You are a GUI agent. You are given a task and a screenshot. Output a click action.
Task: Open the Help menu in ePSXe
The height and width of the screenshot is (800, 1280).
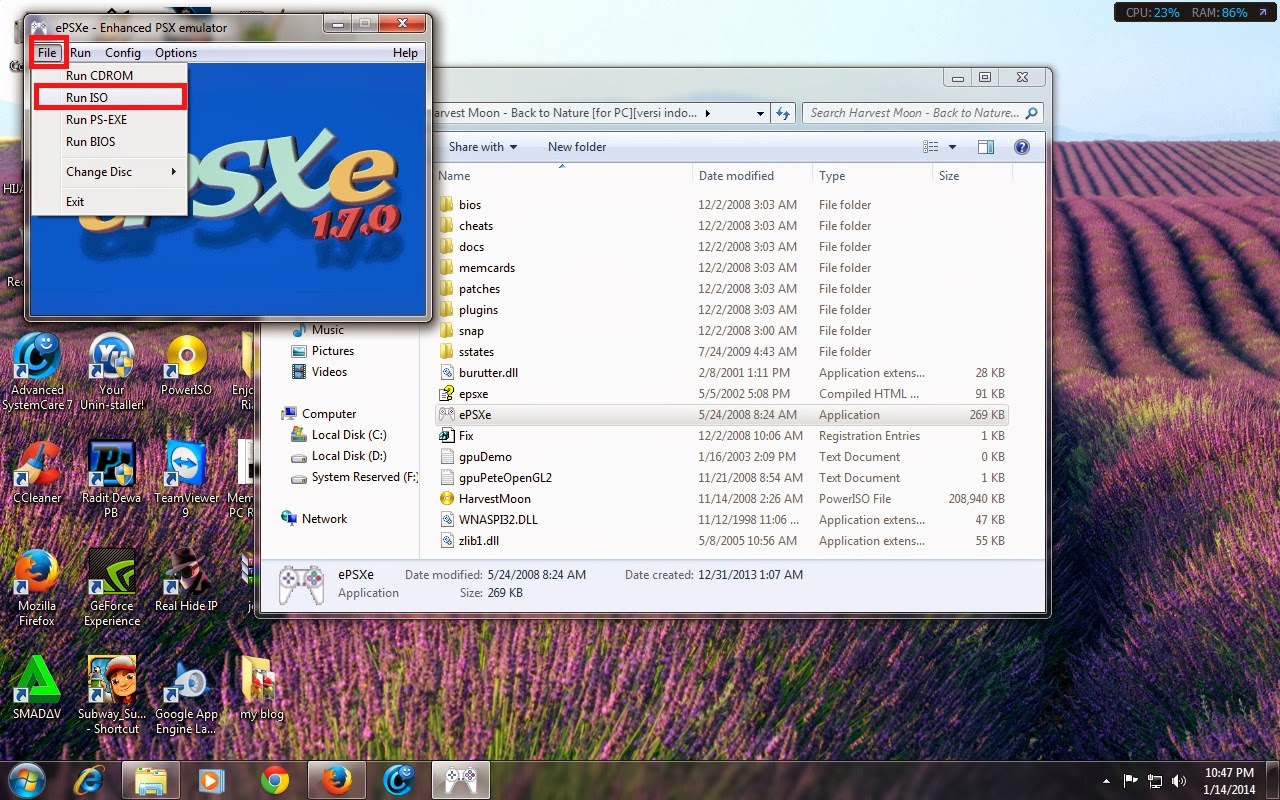[x=405, y=53]
